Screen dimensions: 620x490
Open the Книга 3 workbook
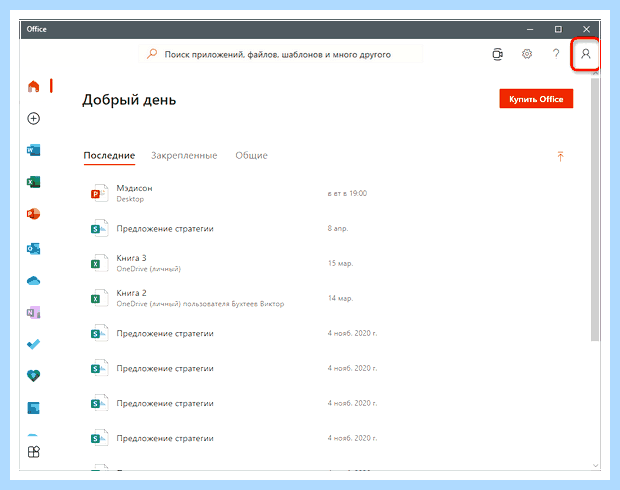click(x=131, y=258)
